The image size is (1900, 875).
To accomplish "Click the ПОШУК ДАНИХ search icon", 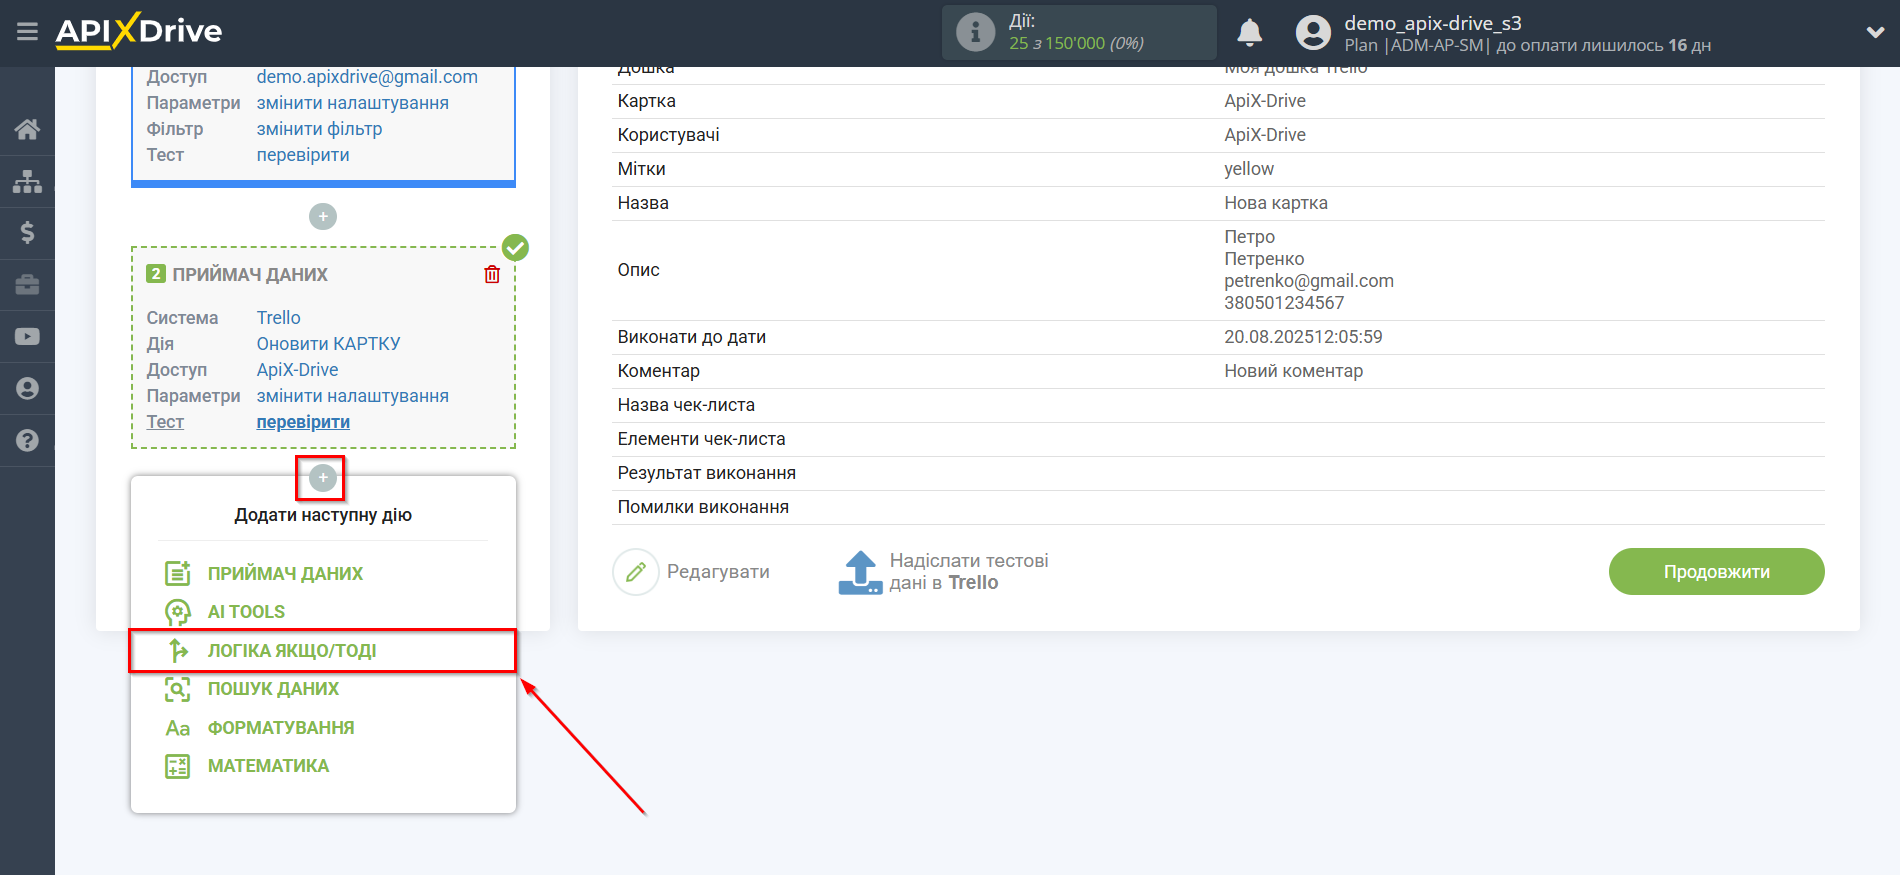I will coord(177,689).
